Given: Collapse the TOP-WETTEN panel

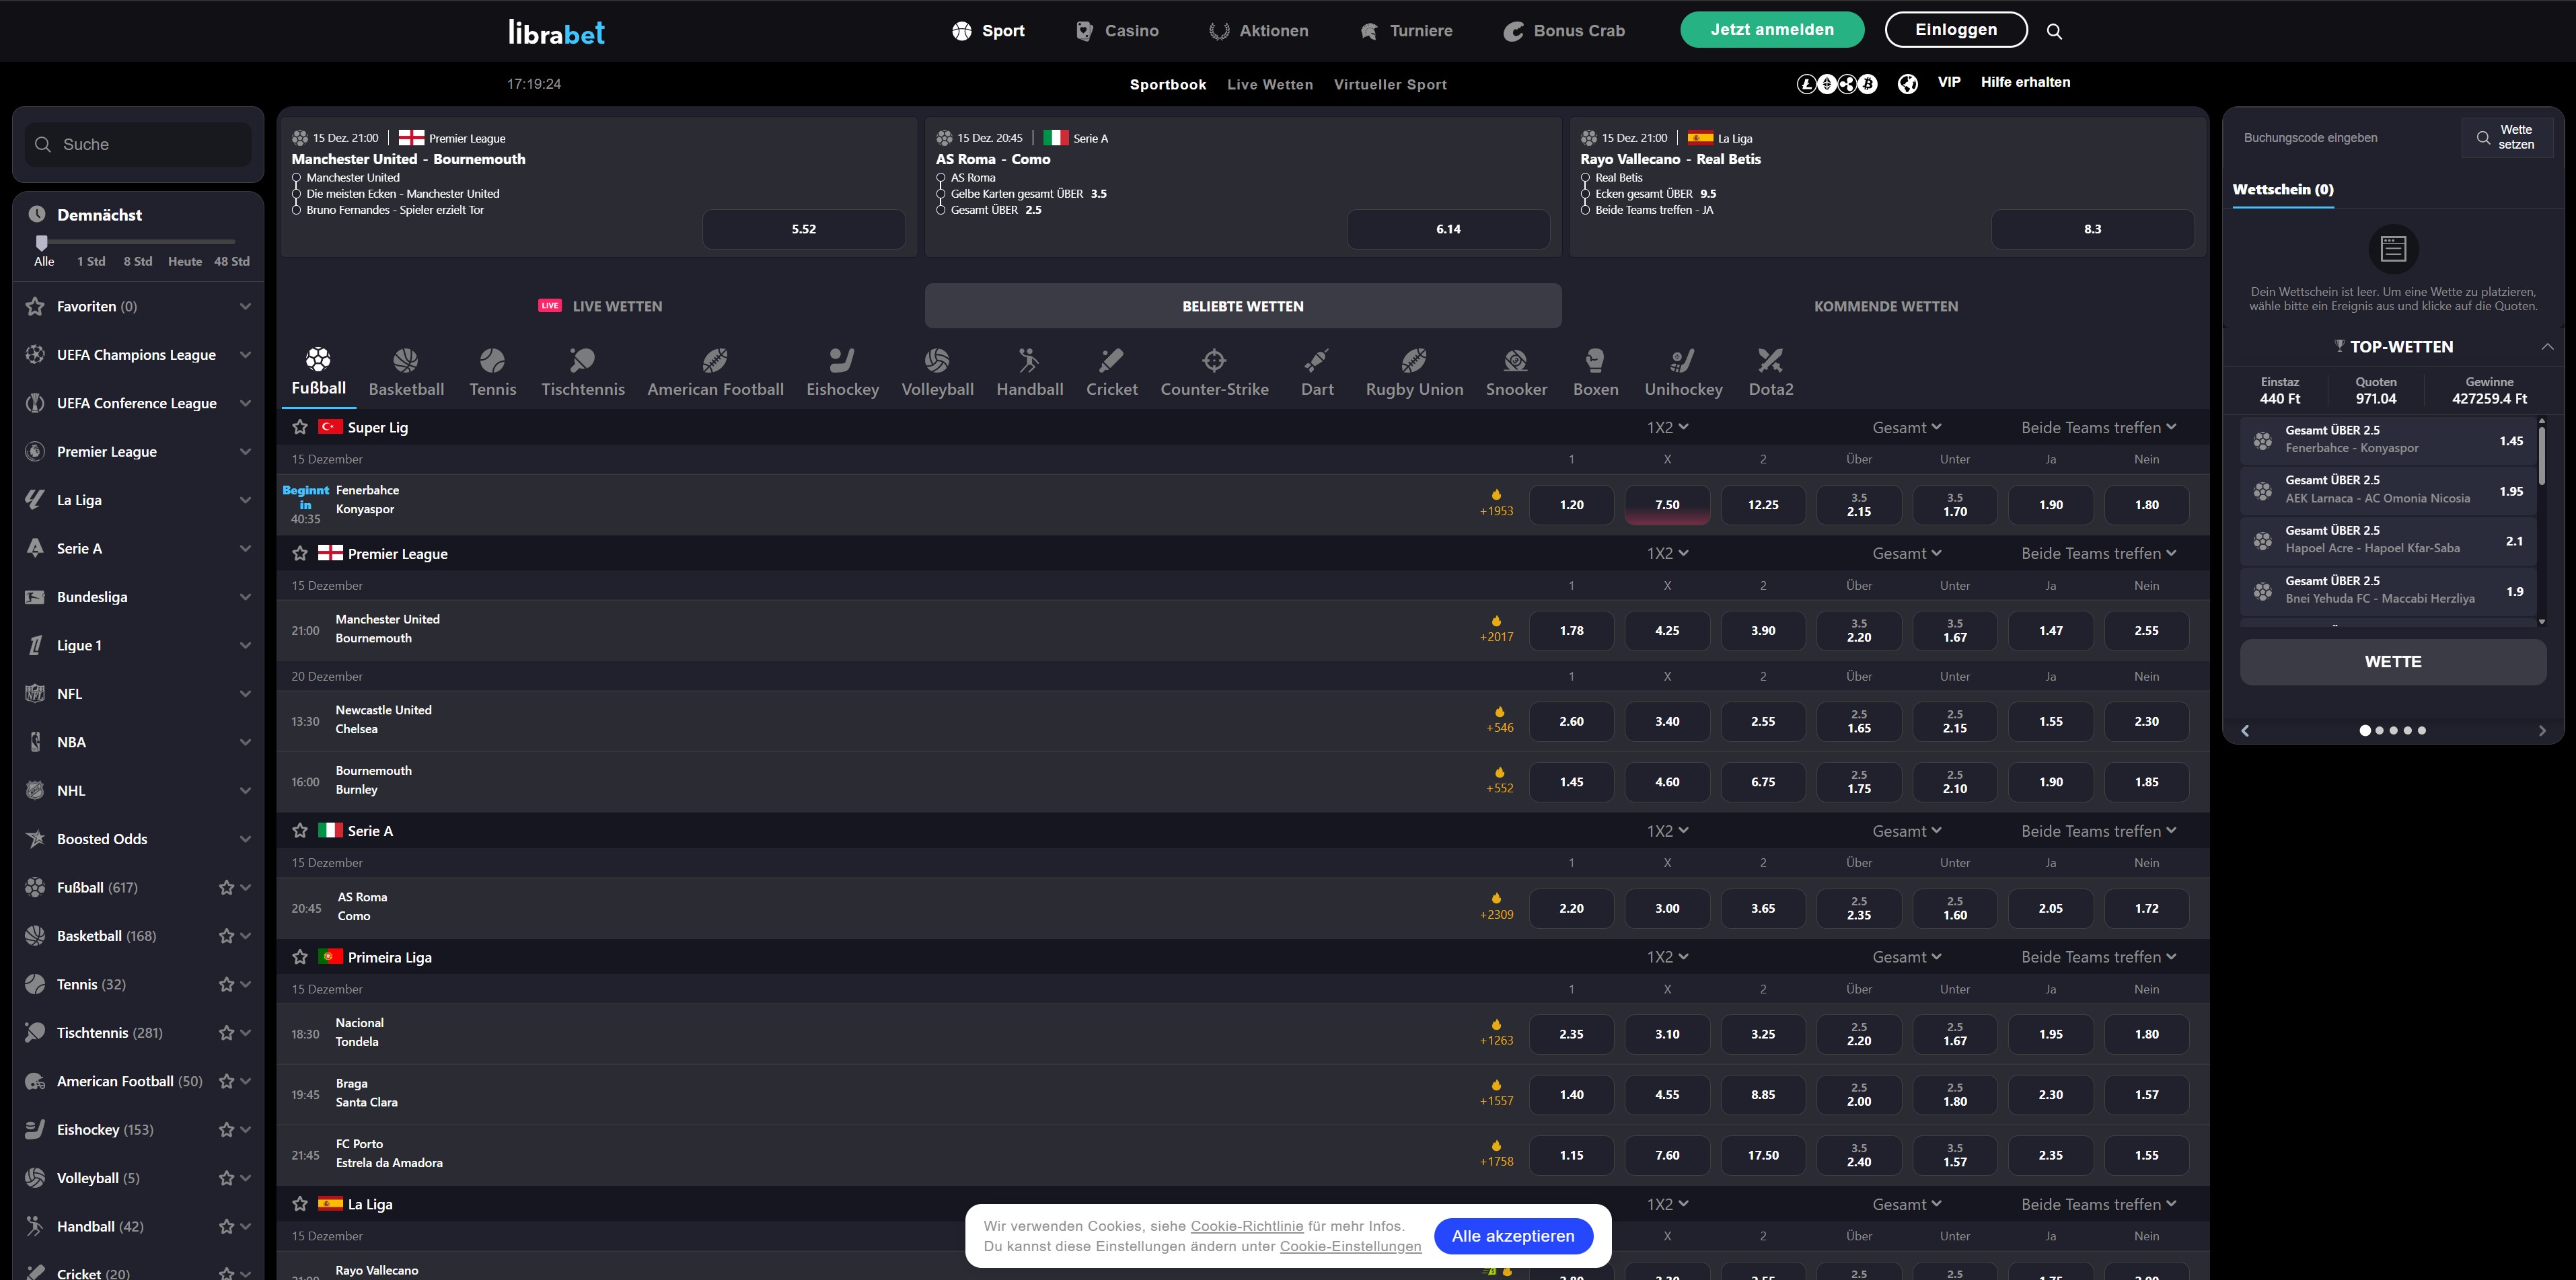Looking at the screenshot, I should [2547, 347].
